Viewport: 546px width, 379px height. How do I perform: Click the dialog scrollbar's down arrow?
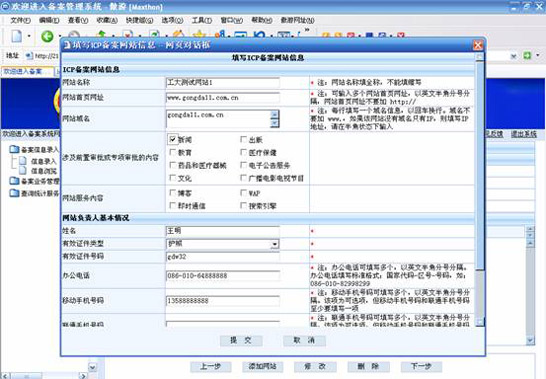tap(480, 322)
